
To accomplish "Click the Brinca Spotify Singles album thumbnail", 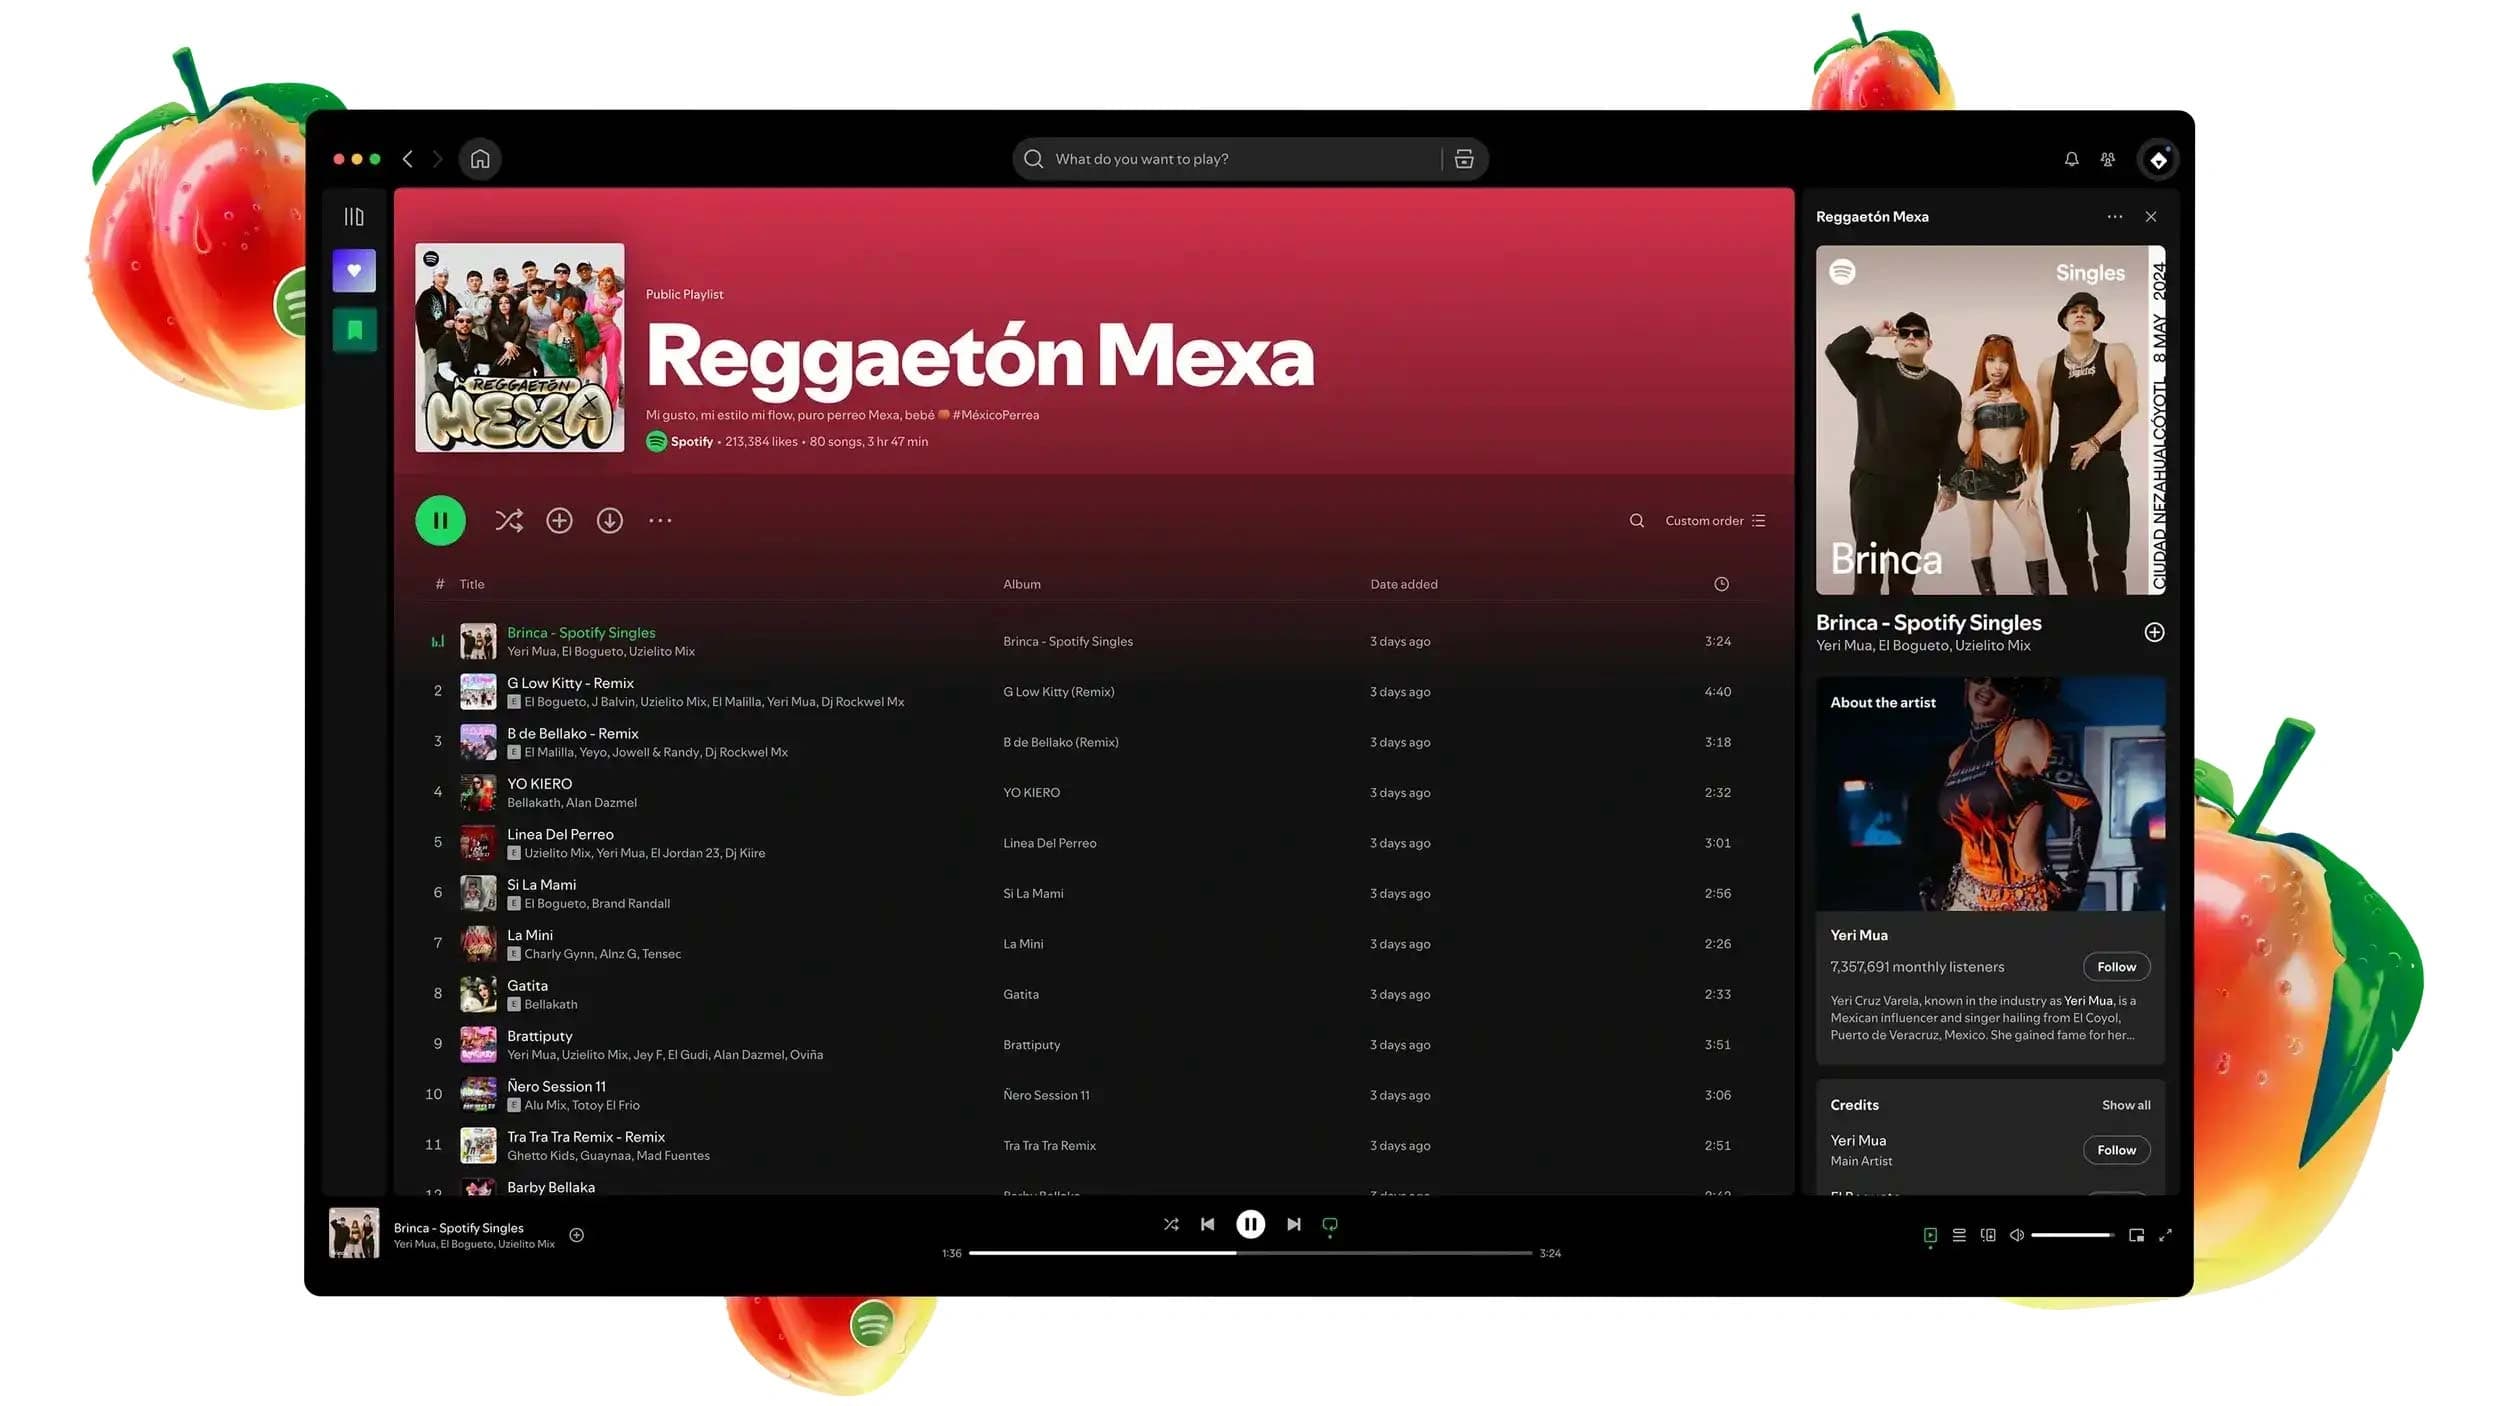I will pos(477,640).
